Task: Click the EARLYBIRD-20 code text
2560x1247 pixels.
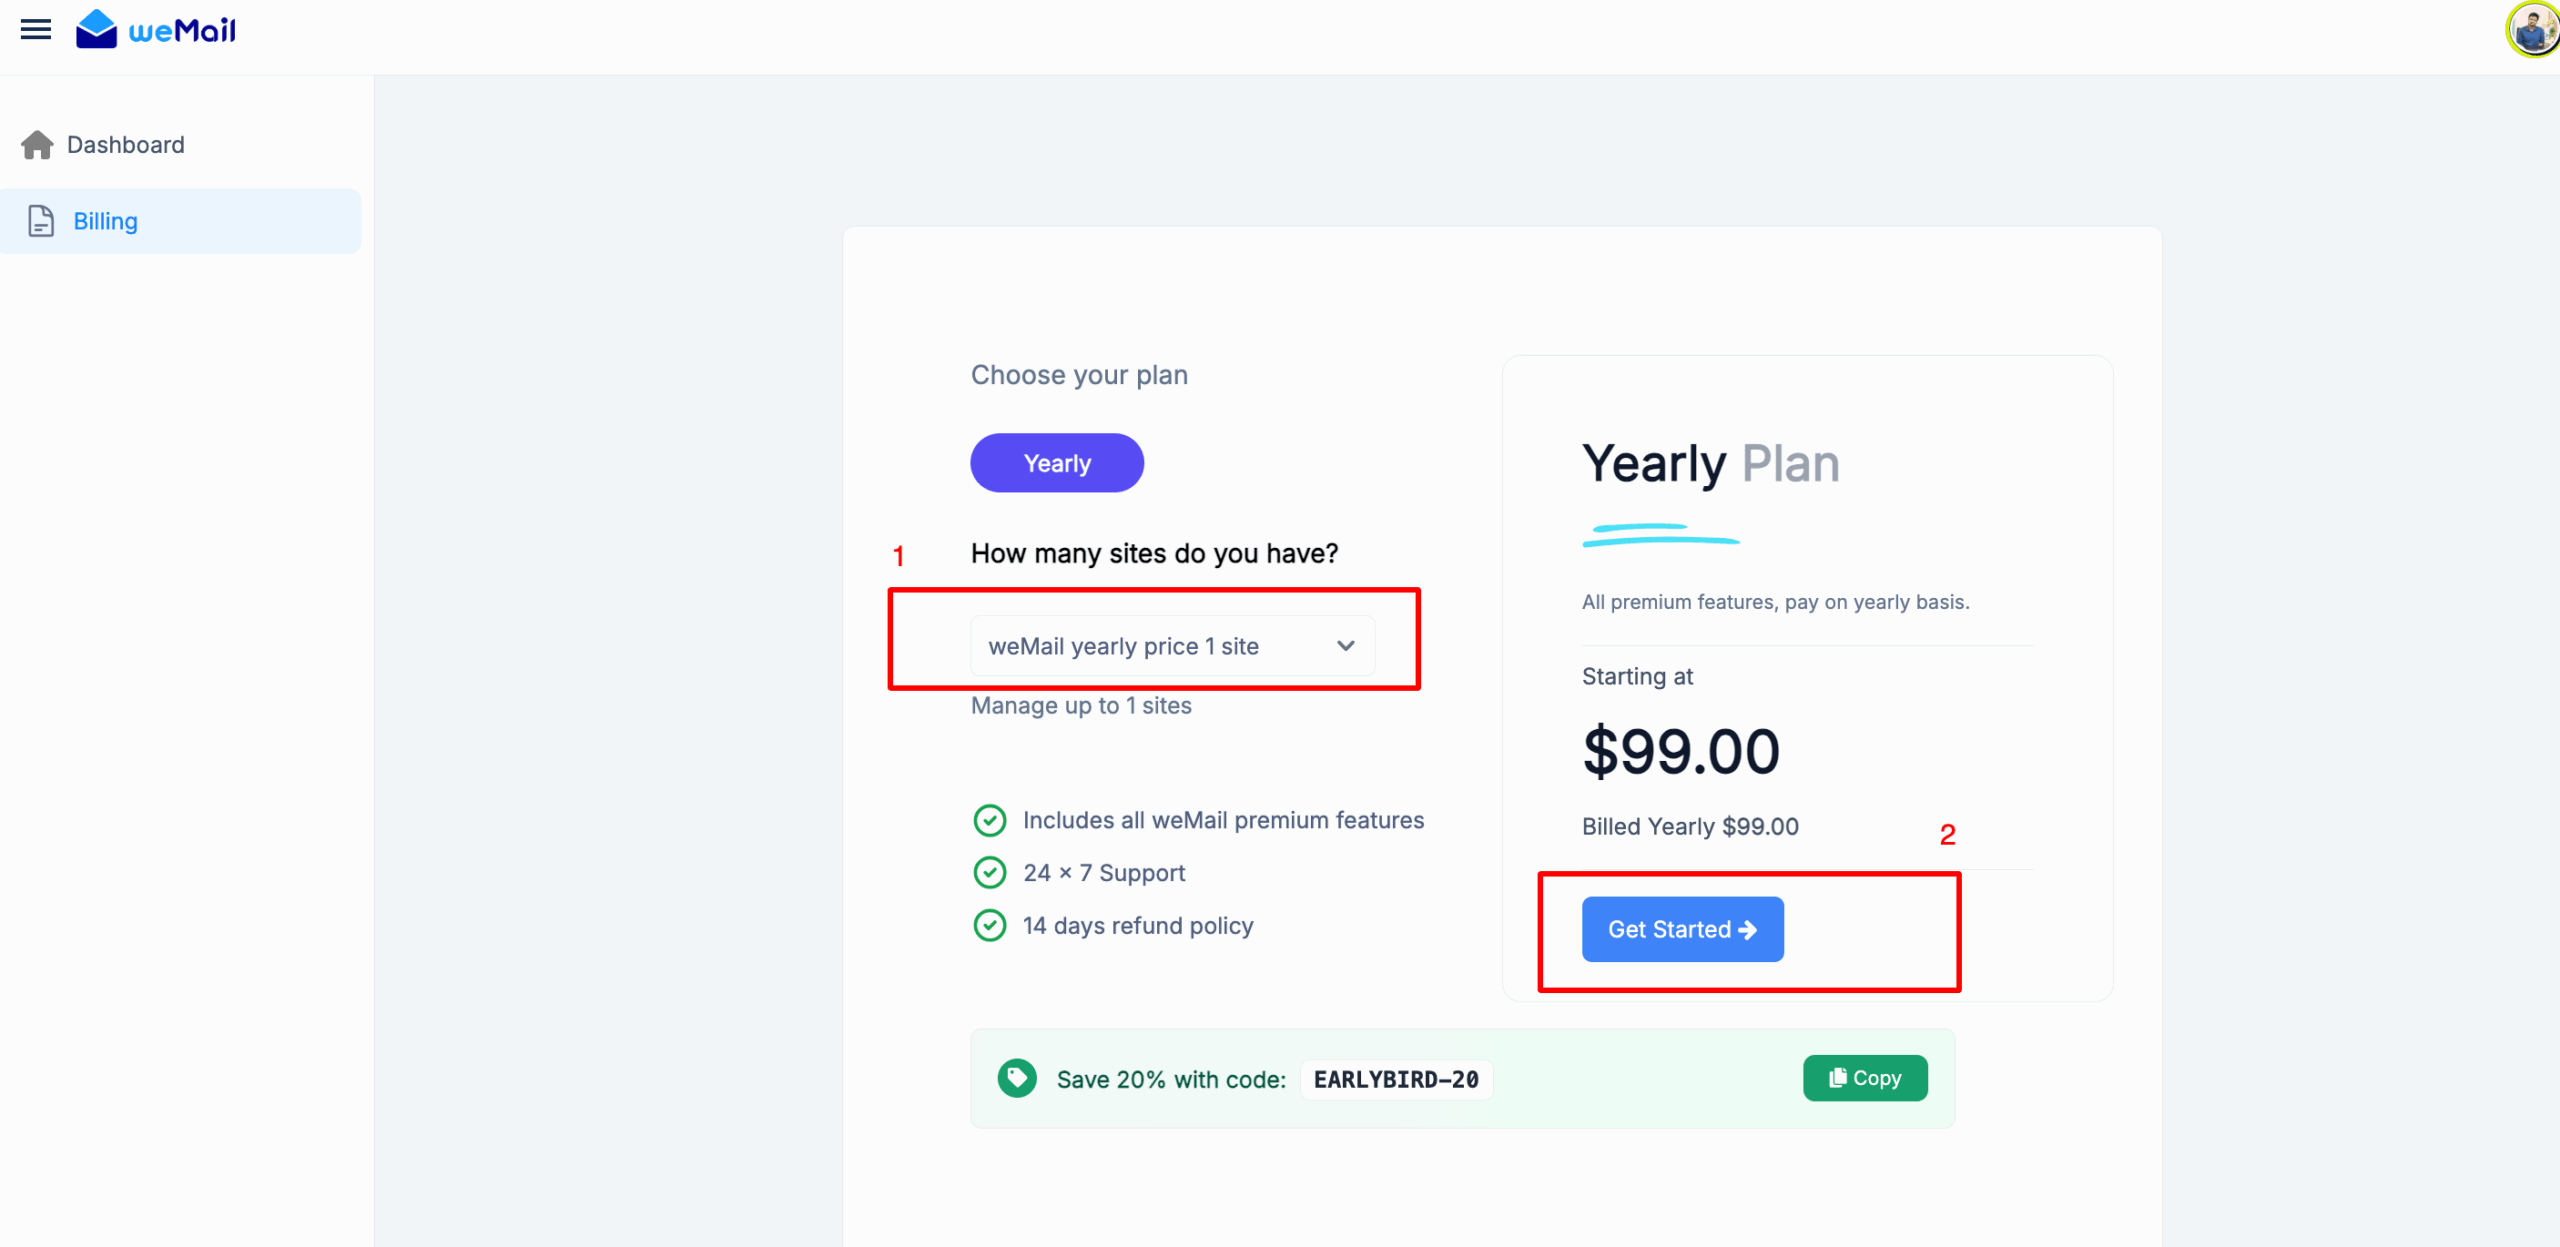Action: [1396, 1080]
